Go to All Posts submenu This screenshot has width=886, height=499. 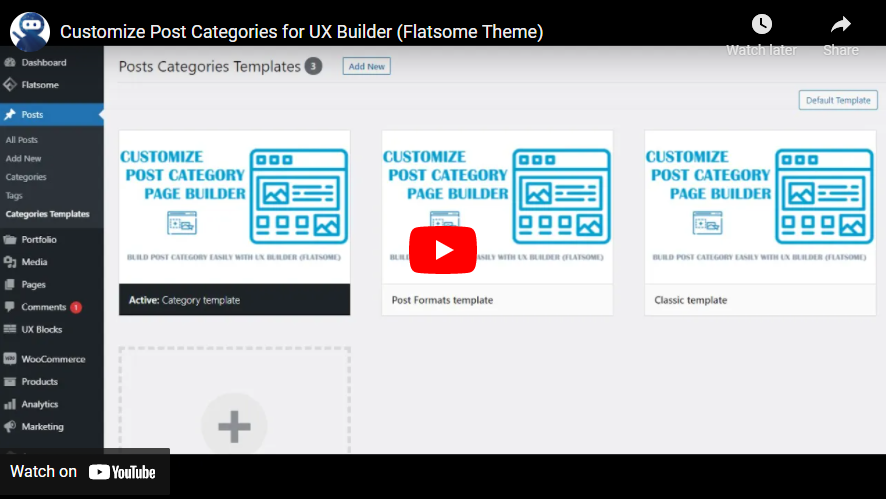click(x=21, y=140)
